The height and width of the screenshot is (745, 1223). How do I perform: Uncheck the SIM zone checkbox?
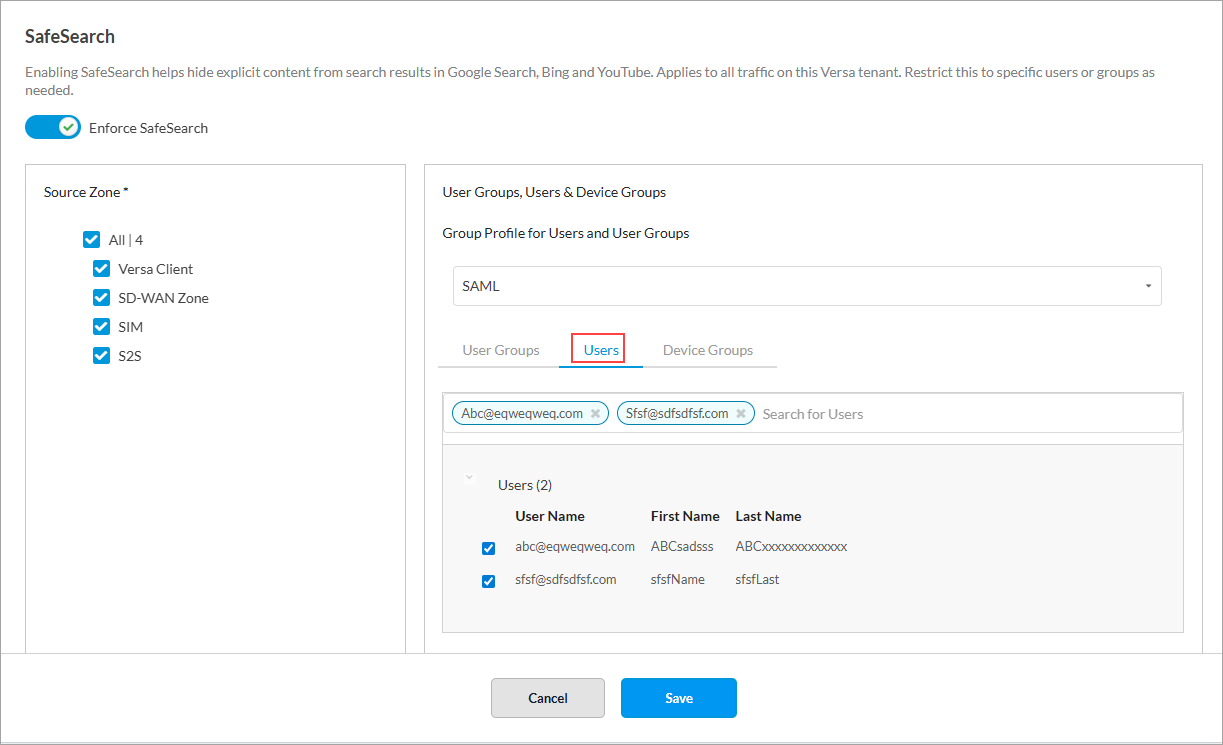point(101,327)
